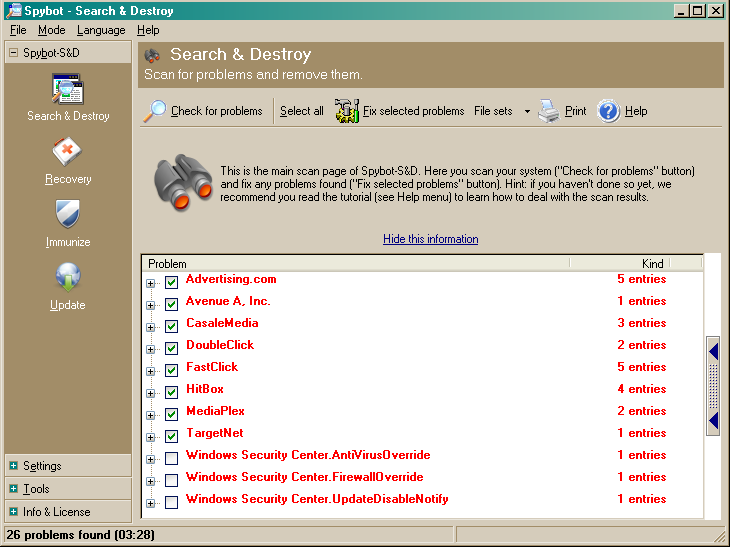The width and height of the screenshot is (730, 547).
Task: Select the MediaPlex problem name text
Action: [215, 411]
